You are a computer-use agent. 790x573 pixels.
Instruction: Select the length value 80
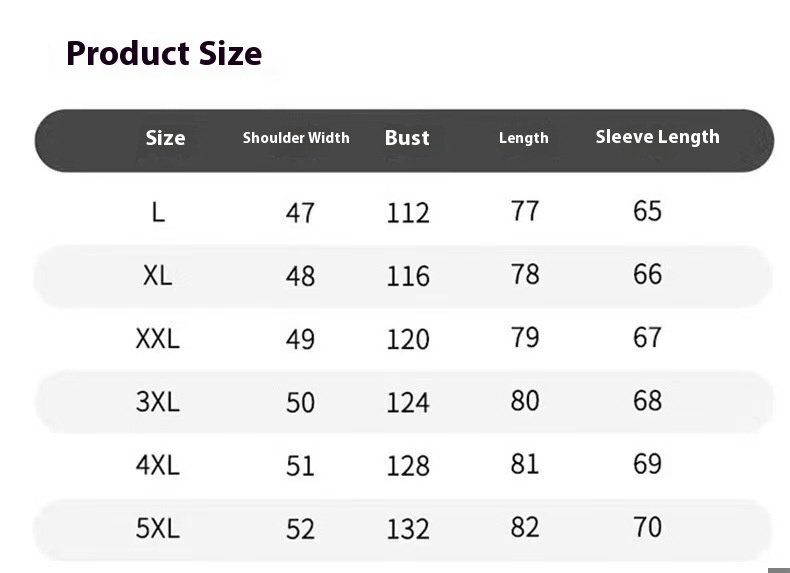(525, 401)
